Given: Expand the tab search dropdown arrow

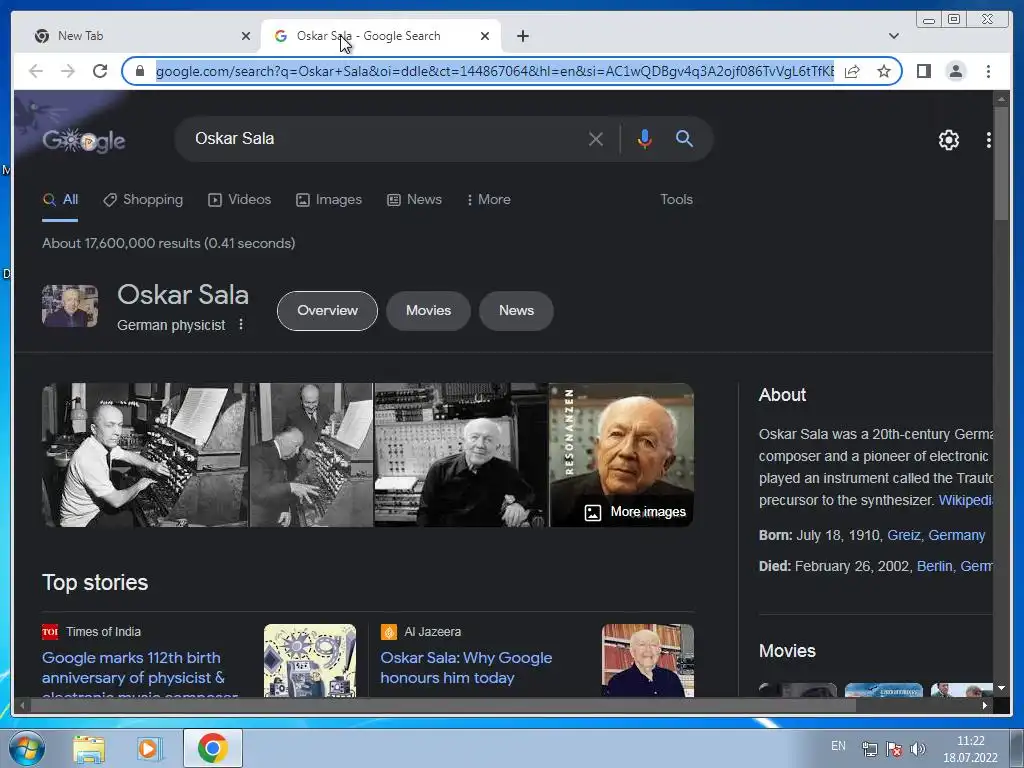Looking at the screenshot, I should tap(894, 36).
